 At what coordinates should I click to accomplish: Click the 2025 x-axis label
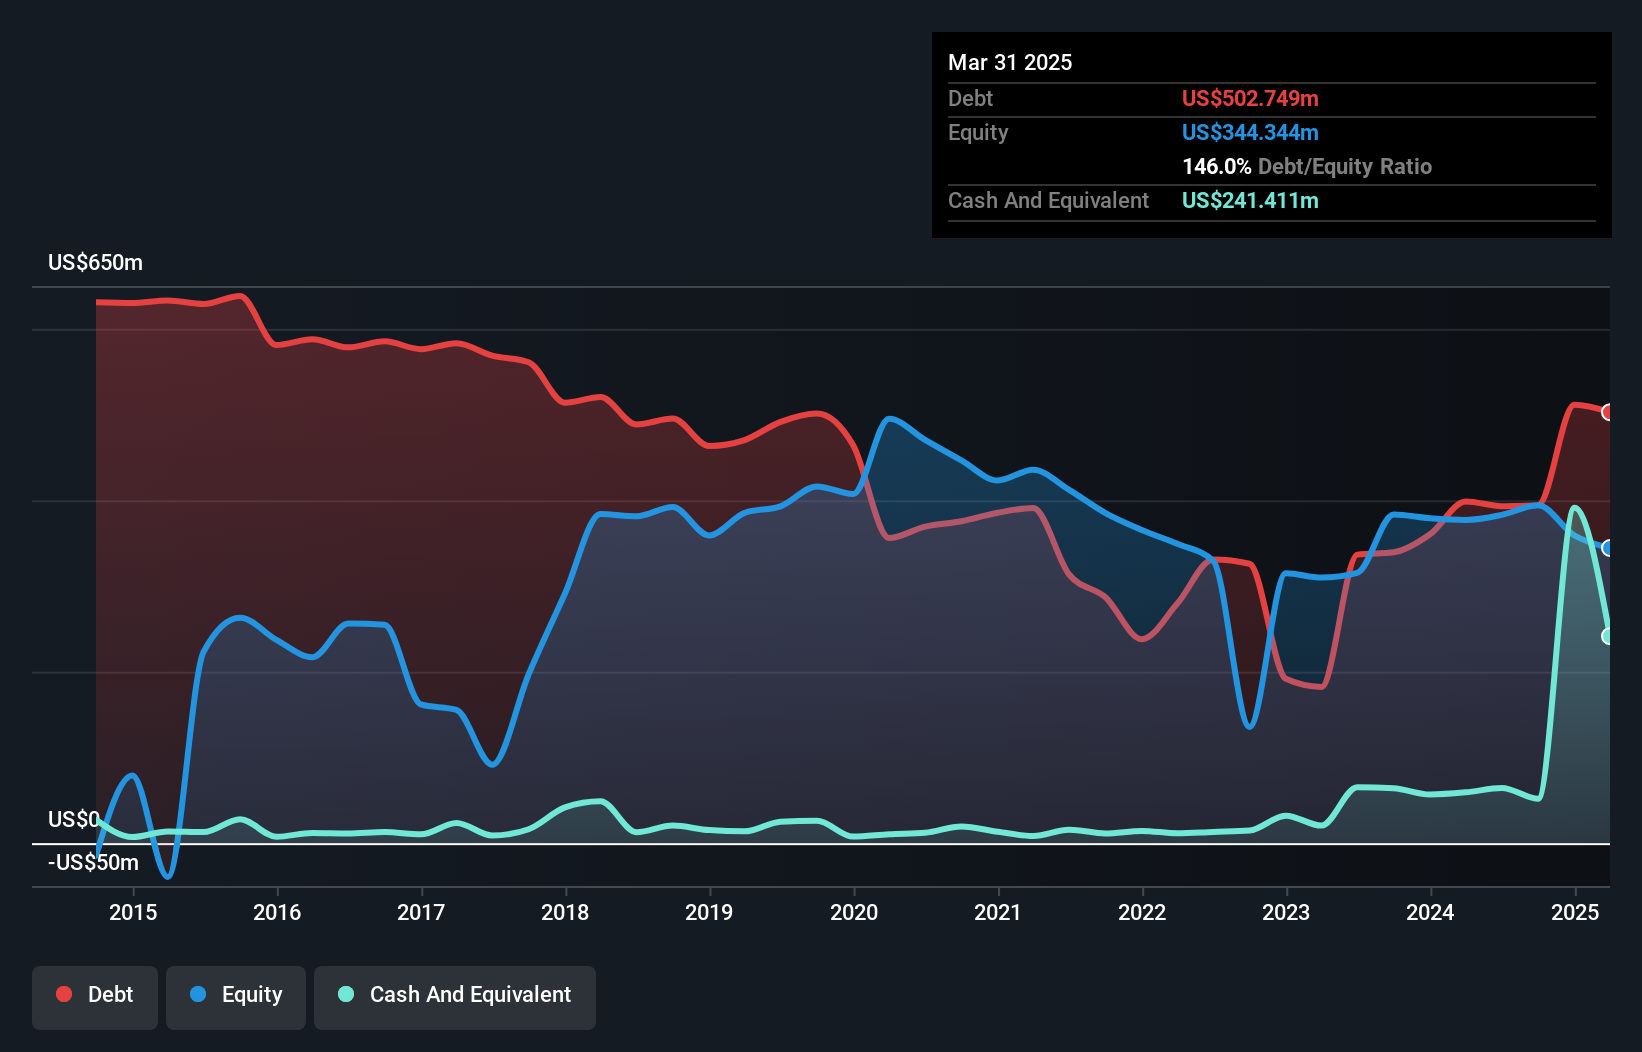pyautogui.click(x=1574, y=912)
